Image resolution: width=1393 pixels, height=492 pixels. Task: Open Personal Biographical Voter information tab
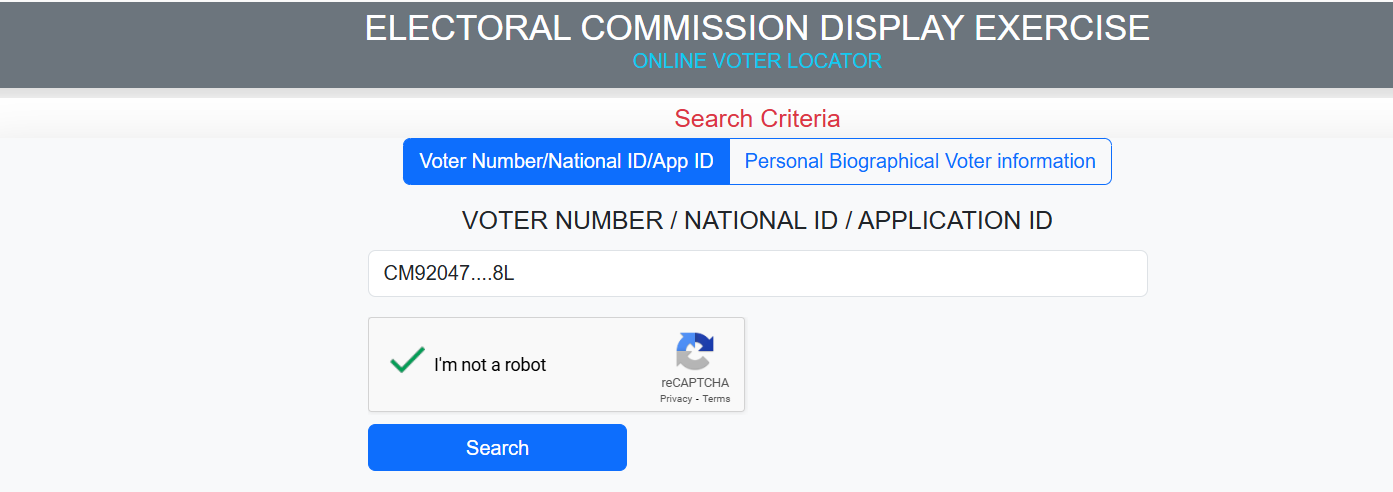[x=920, y=161]
